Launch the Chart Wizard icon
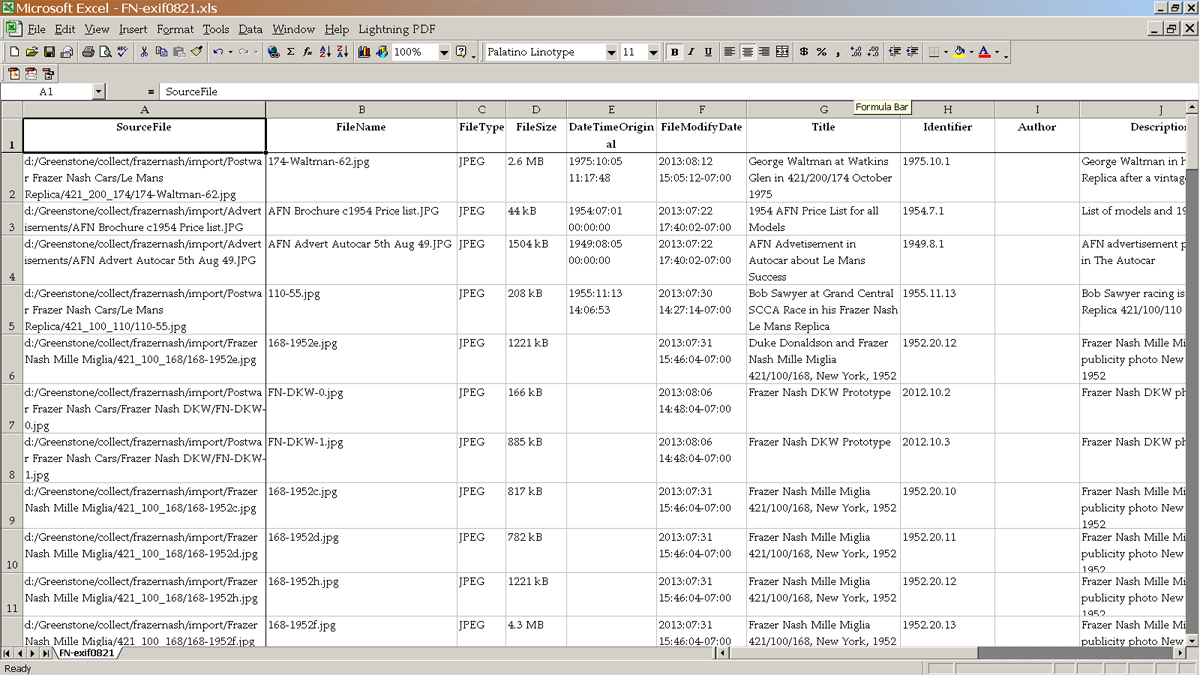The width and height of the screenshot is (1200, 675). [364, 52]
